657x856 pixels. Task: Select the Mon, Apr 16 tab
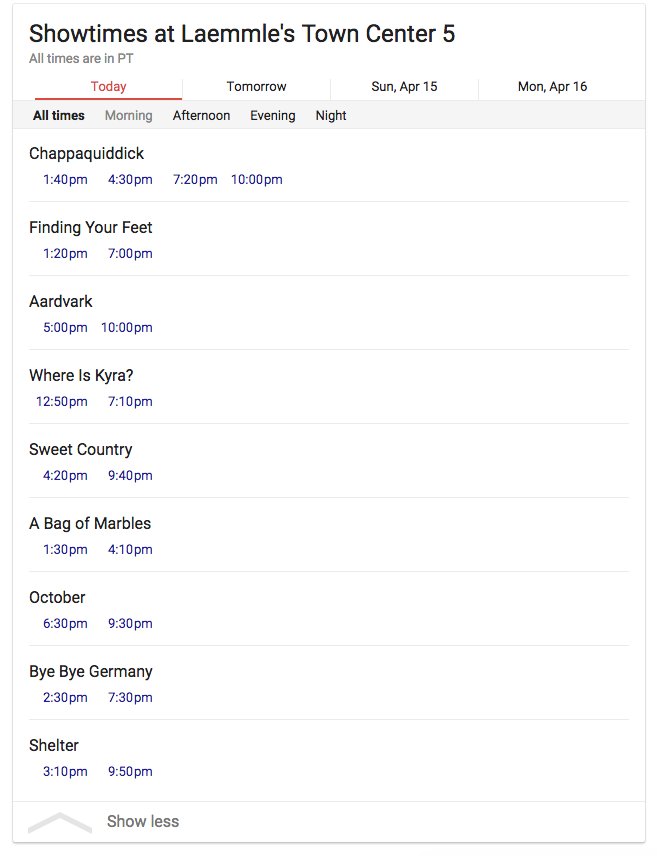tap(552, 87)
